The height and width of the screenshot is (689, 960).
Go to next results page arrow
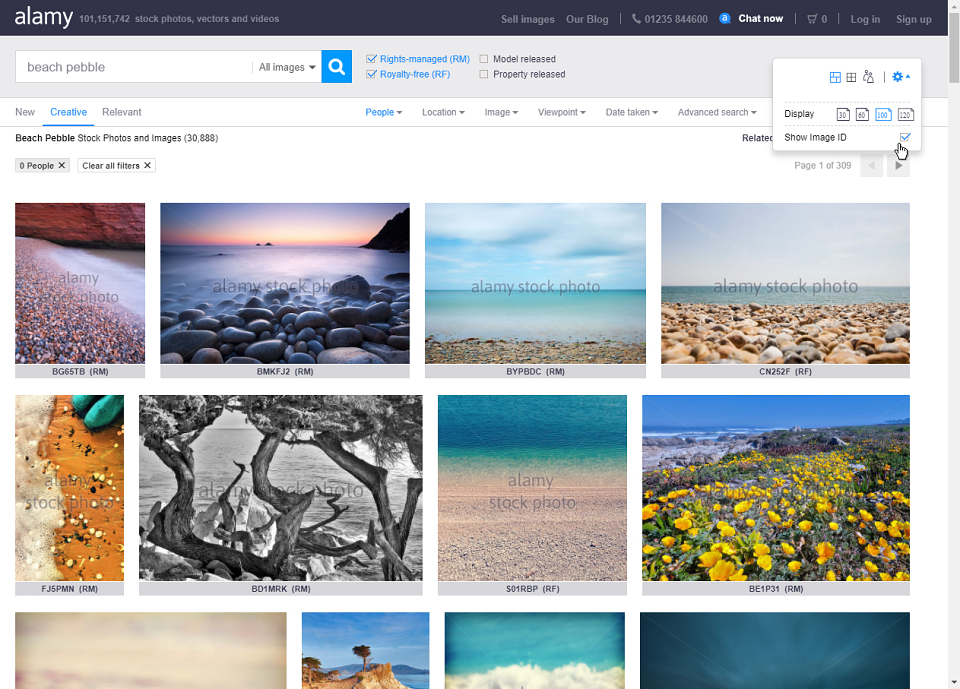click(x=898, y=165)
